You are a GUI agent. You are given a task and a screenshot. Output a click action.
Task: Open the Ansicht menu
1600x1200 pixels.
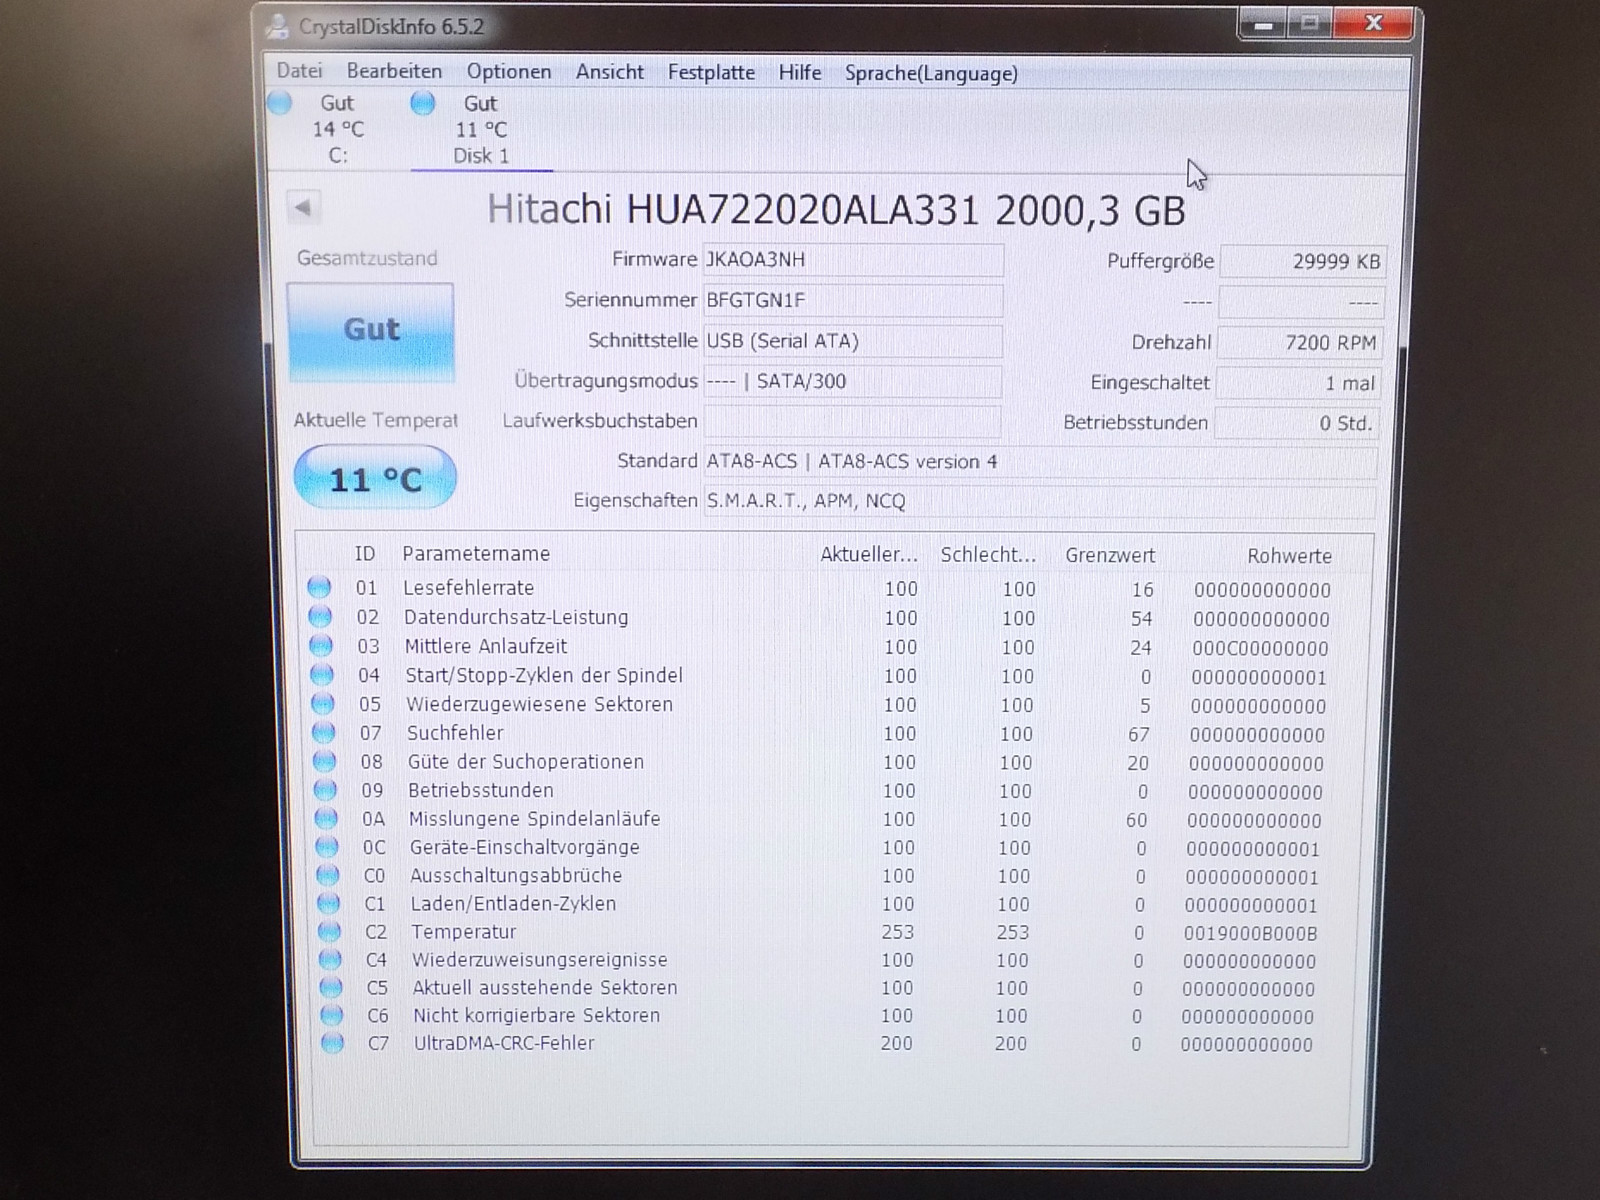pos(610,72)
